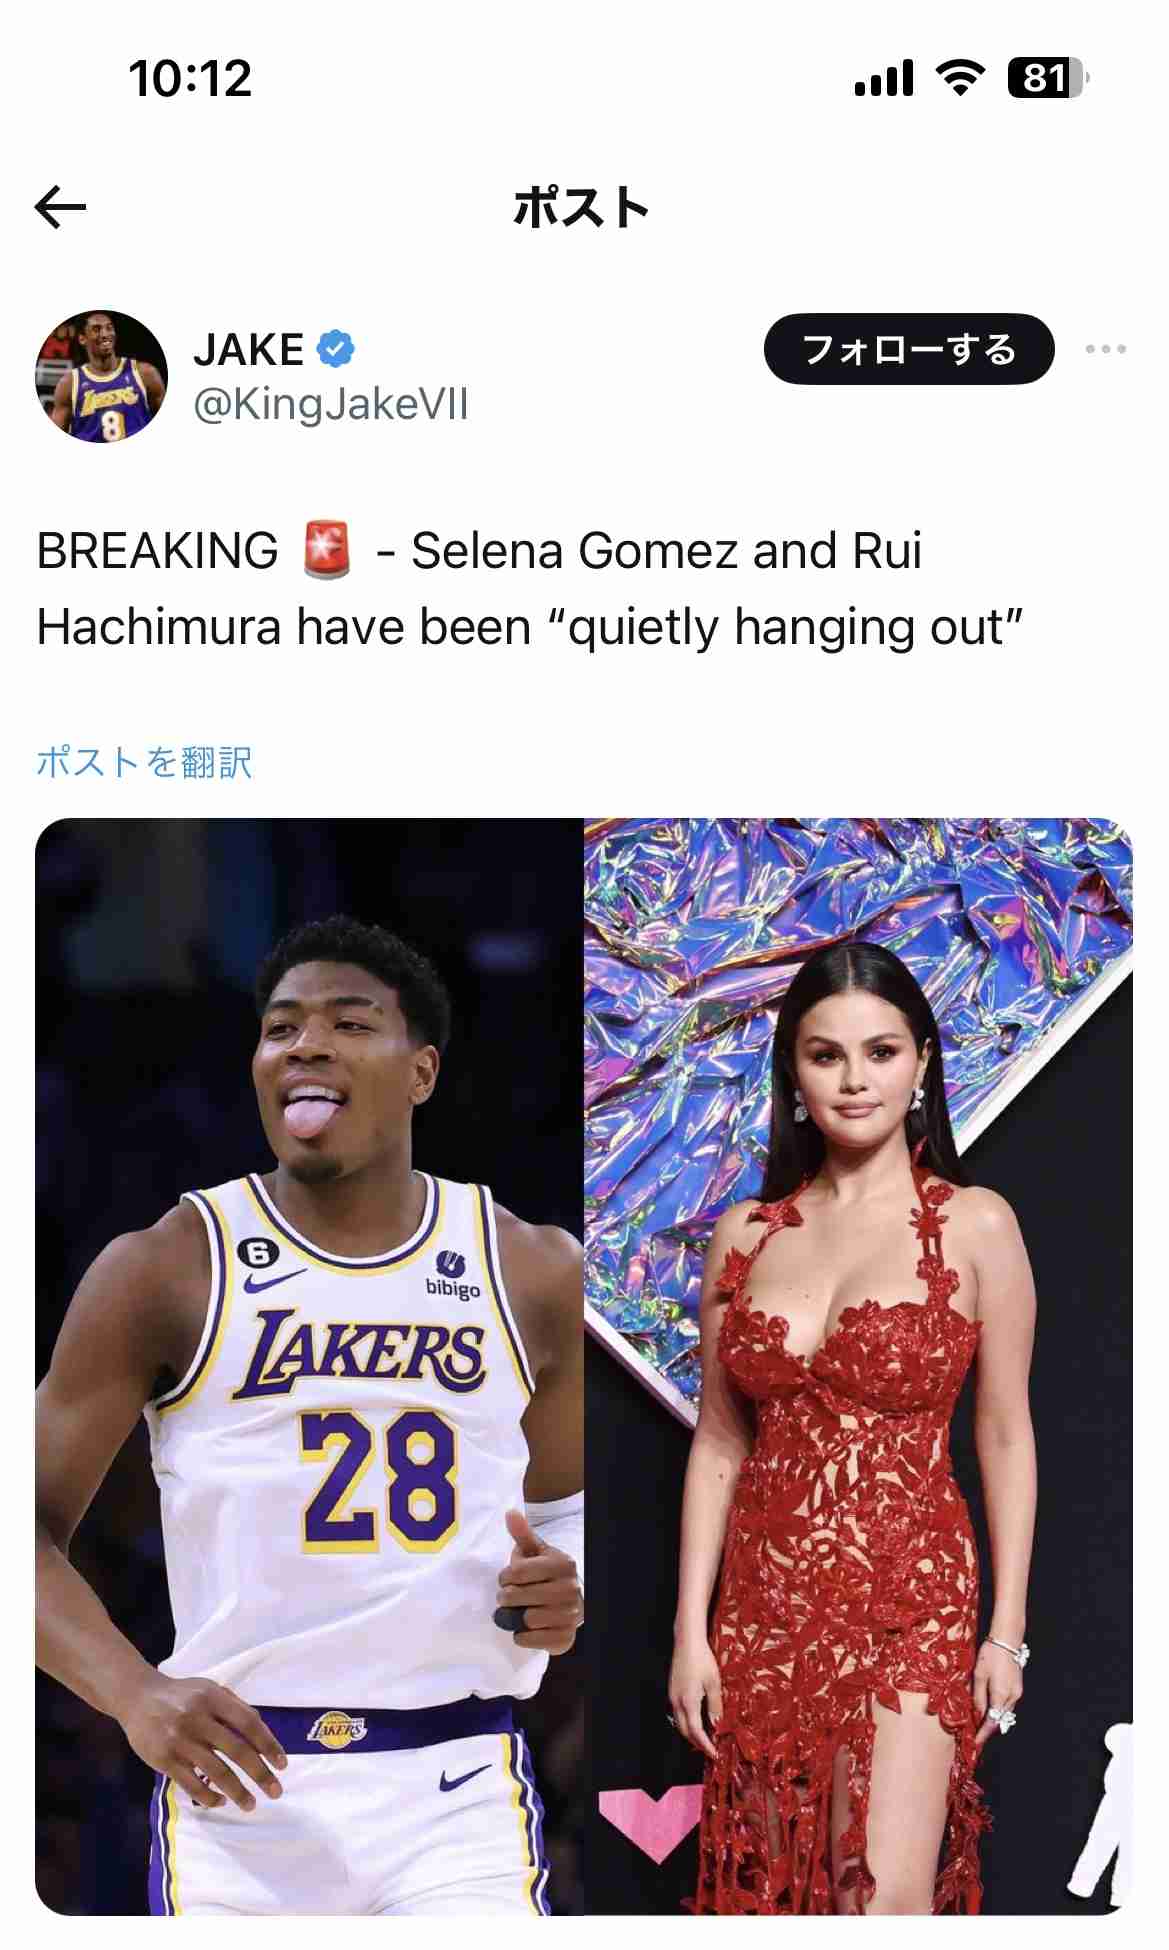This screenshot has width=1169, height=1950.
Task: Translate the post via ポストを翻訳
Action: click(x=144, y=762)
